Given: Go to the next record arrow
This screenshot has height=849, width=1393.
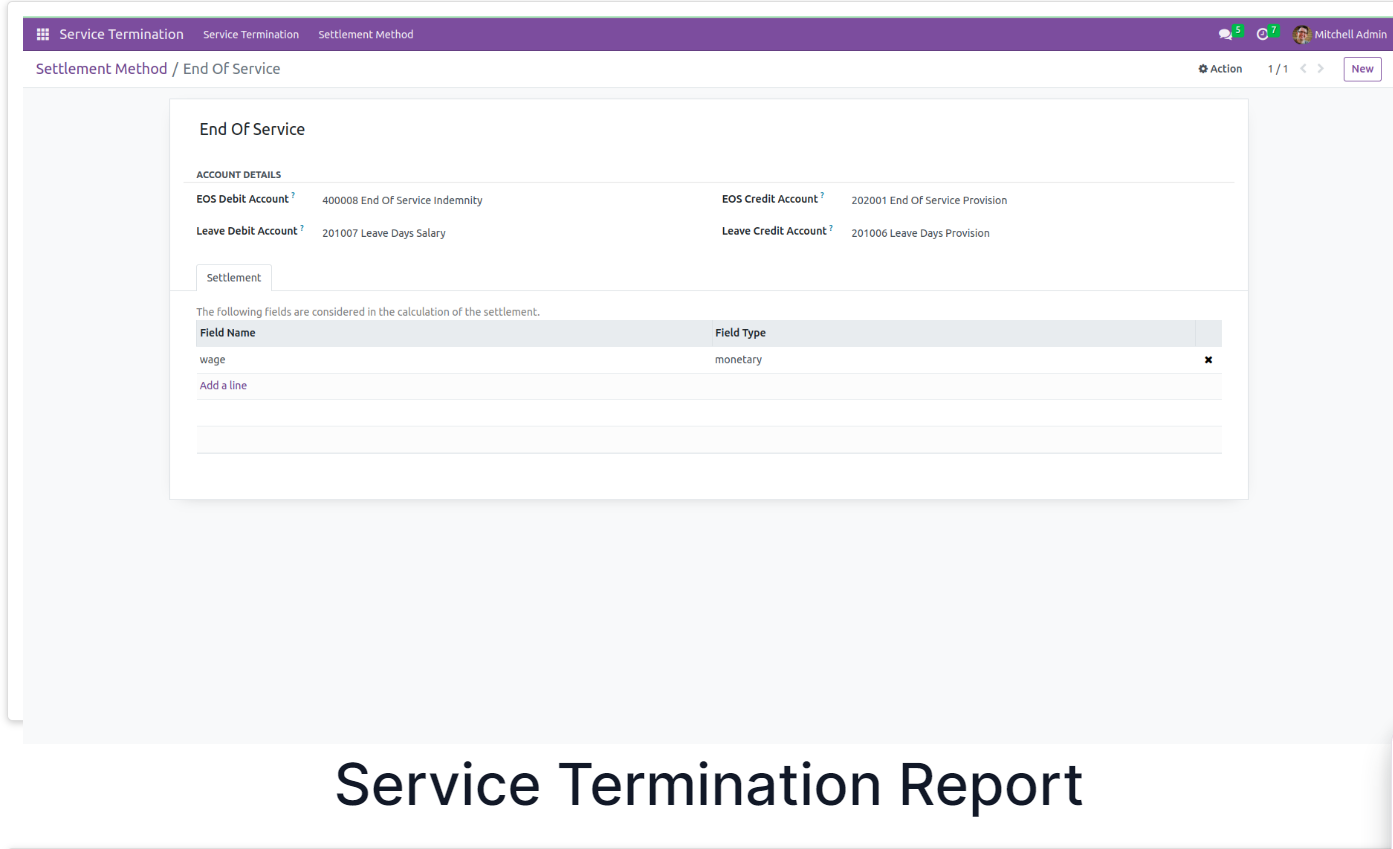Looking at the screenshot, I should (1321, 69).
